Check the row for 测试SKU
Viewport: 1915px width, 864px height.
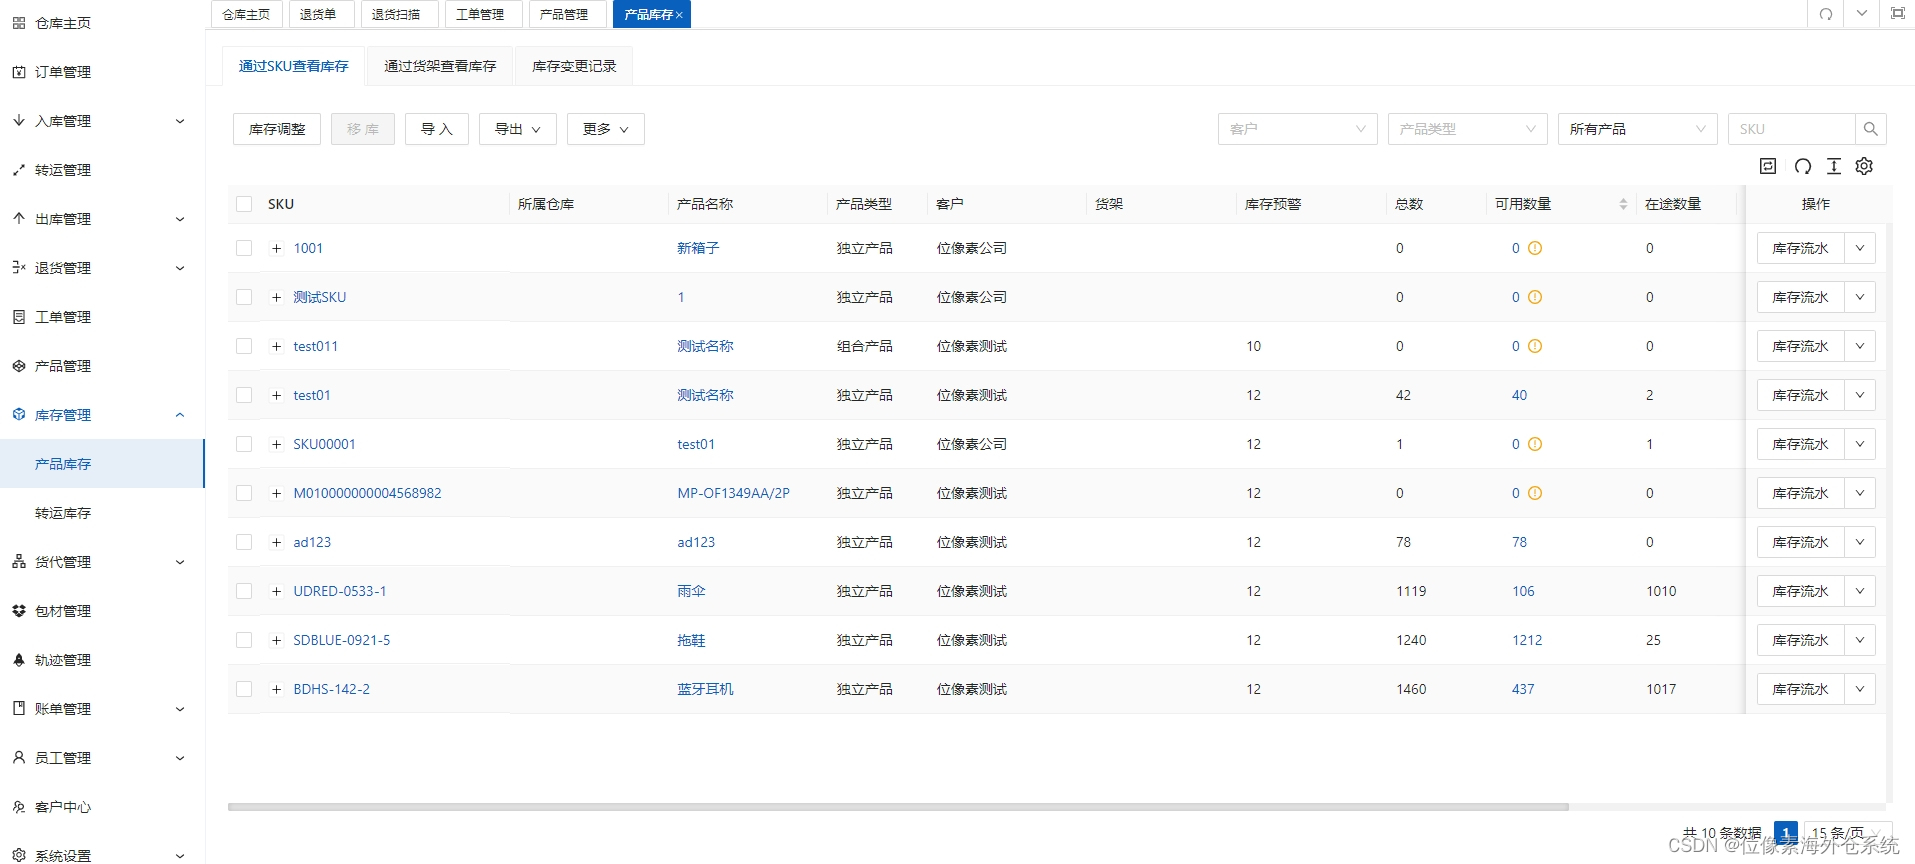point(244,297)
